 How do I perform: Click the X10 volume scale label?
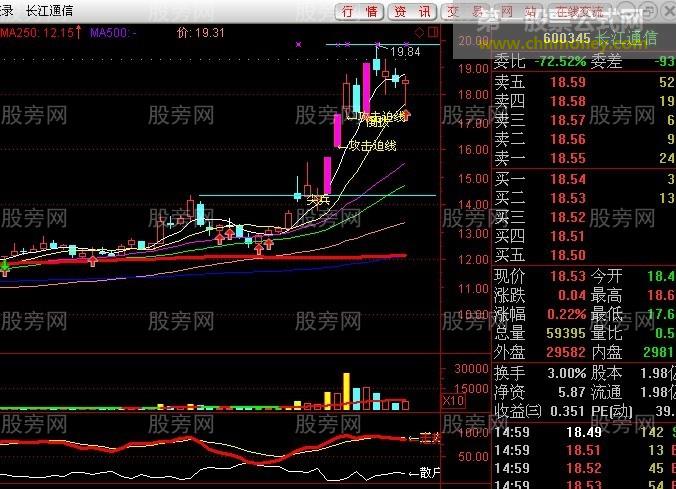pyautogui.click(x=453, y=401)
